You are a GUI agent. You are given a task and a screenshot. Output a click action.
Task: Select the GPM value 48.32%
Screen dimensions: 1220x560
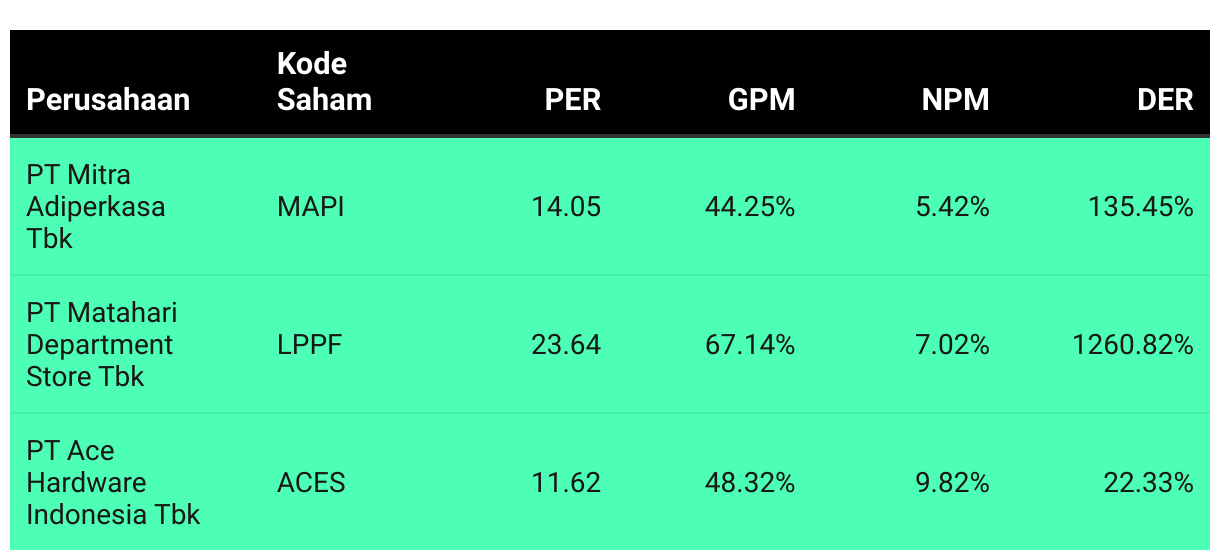[x=750, y=483]
